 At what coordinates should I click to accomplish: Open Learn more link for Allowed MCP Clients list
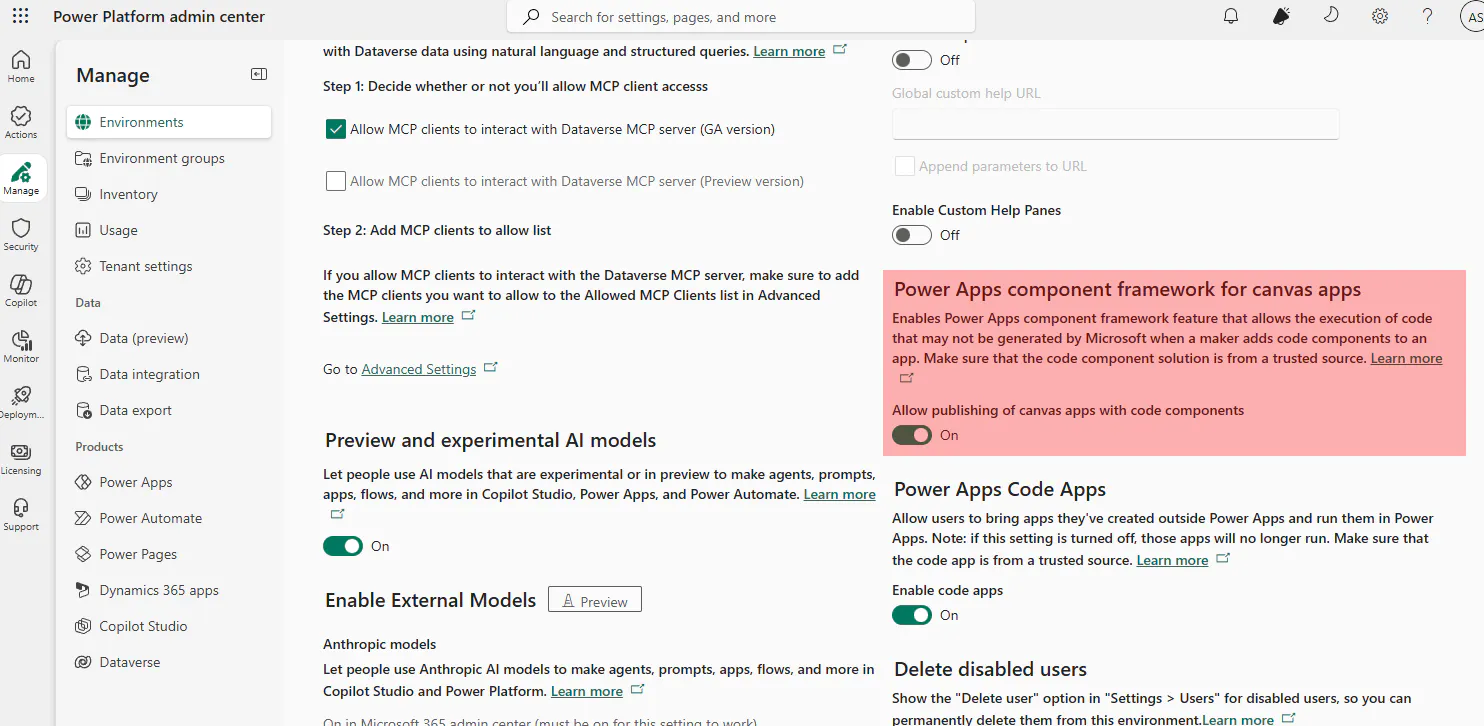pyautogui.click(x=418, y=317)
